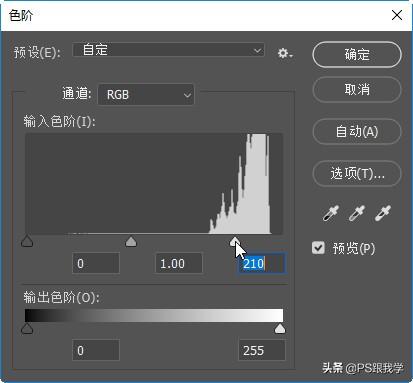Toggle the 预览(P) checkbox
The width and height of the screenshot is (413, 383).
[x=318, y=248]
